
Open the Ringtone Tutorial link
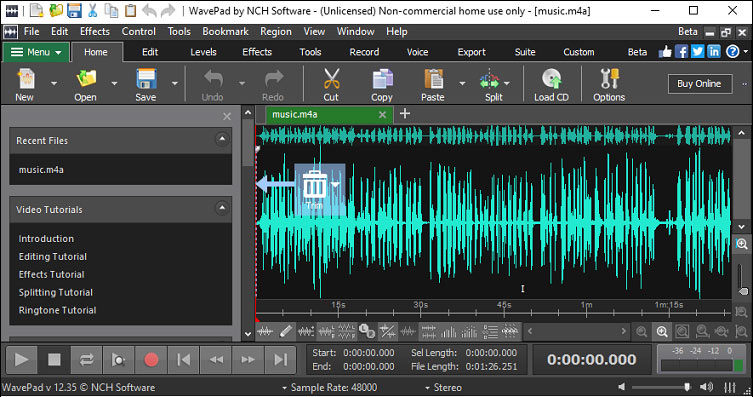pos(57,311)
